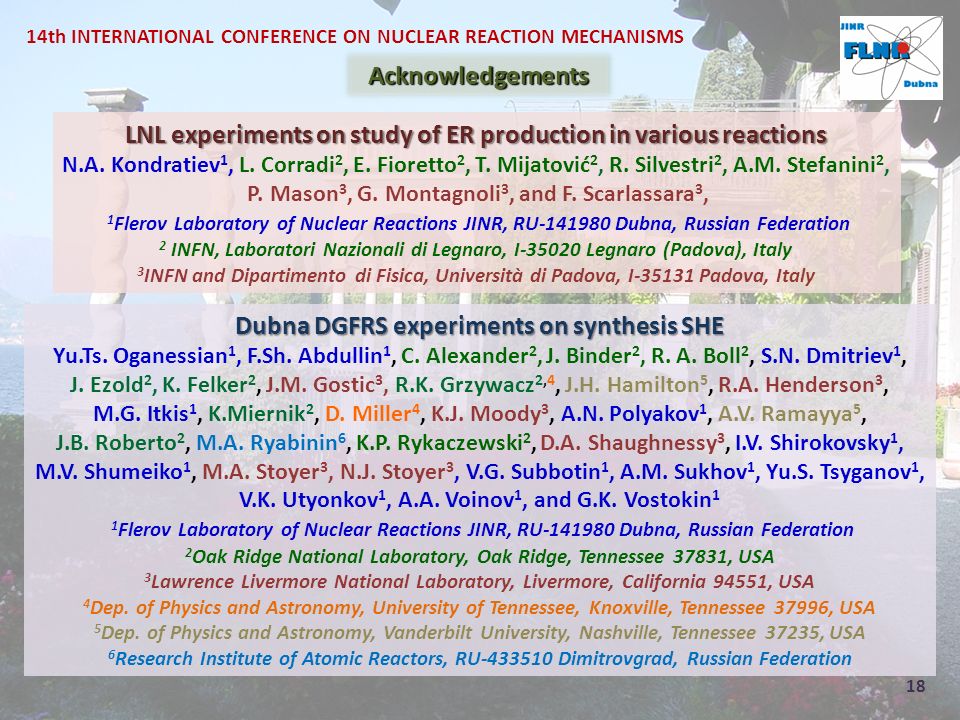Select author E. Fioretto

coord(408,165)
